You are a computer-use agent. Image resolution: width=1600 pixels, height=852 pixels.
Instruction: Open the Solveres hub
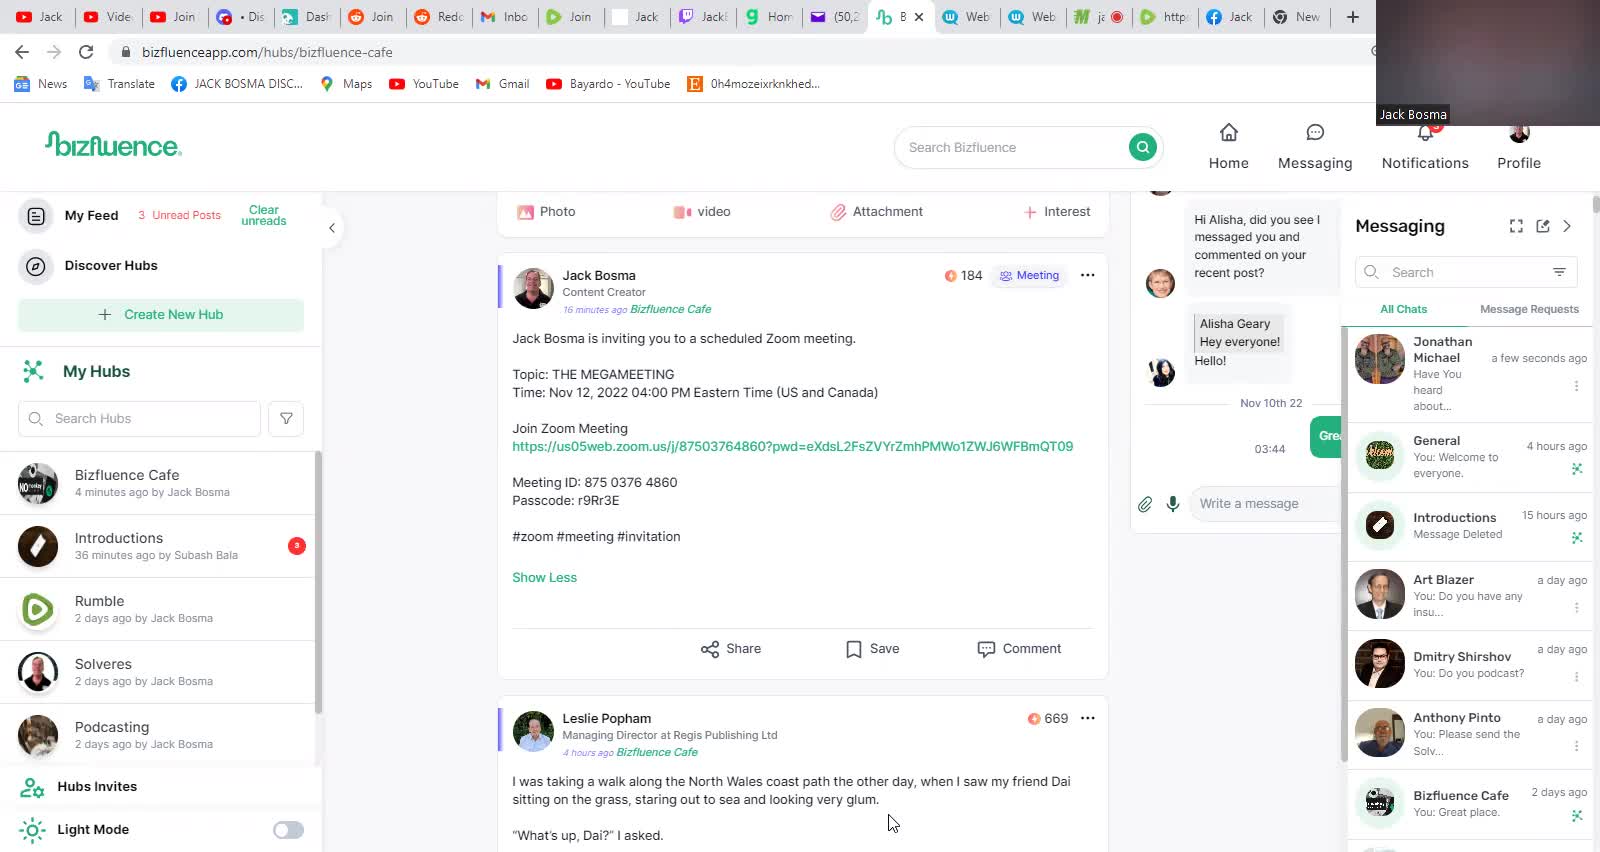[158, 672]
